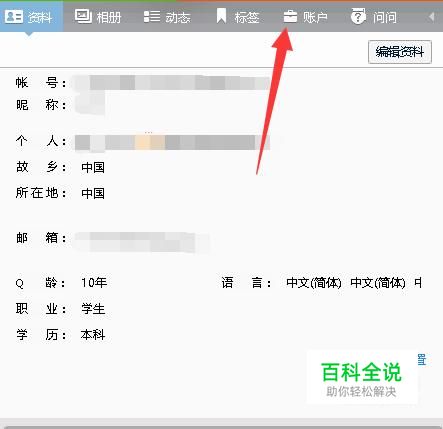Select hometown value 中国 beside 故乡
Viewport: 443px width, 429px height.
point(93,167)
